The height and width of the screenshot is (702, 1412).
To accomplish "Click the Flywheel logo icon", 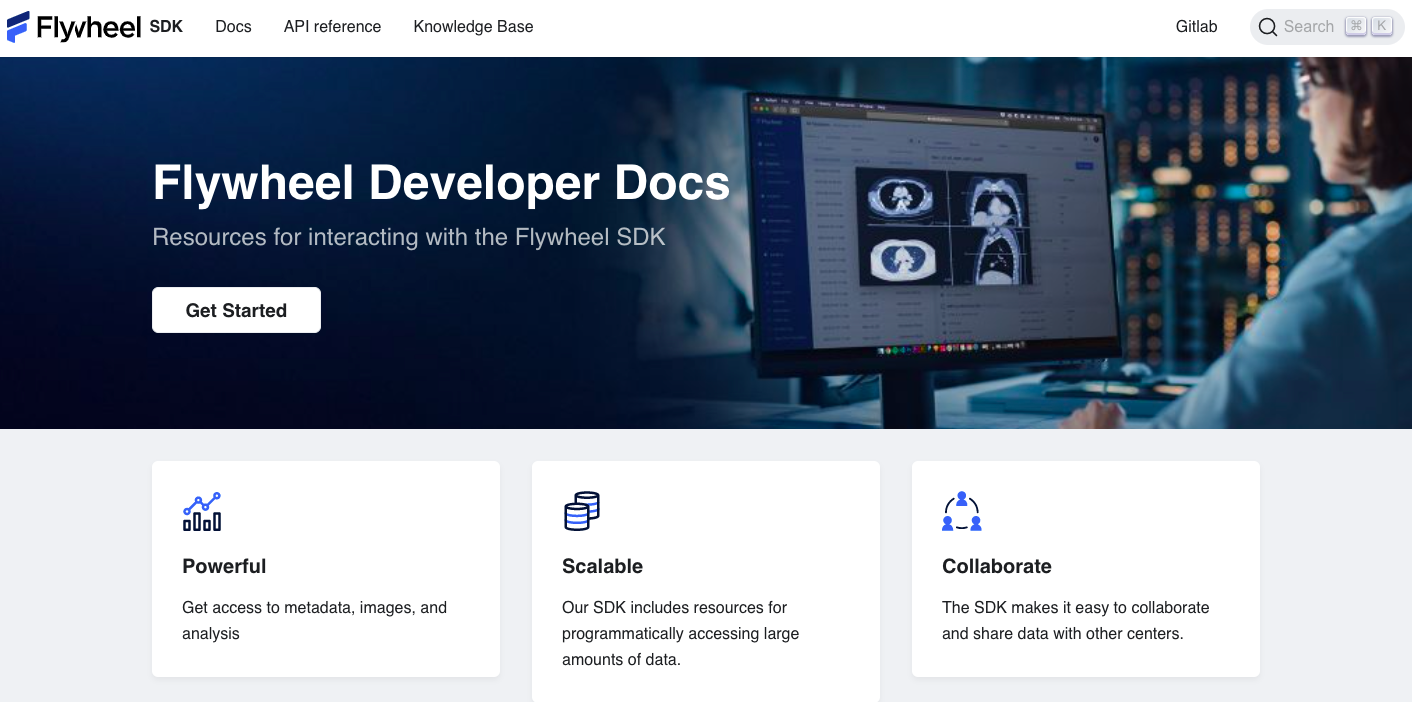I will coord(17,26).
